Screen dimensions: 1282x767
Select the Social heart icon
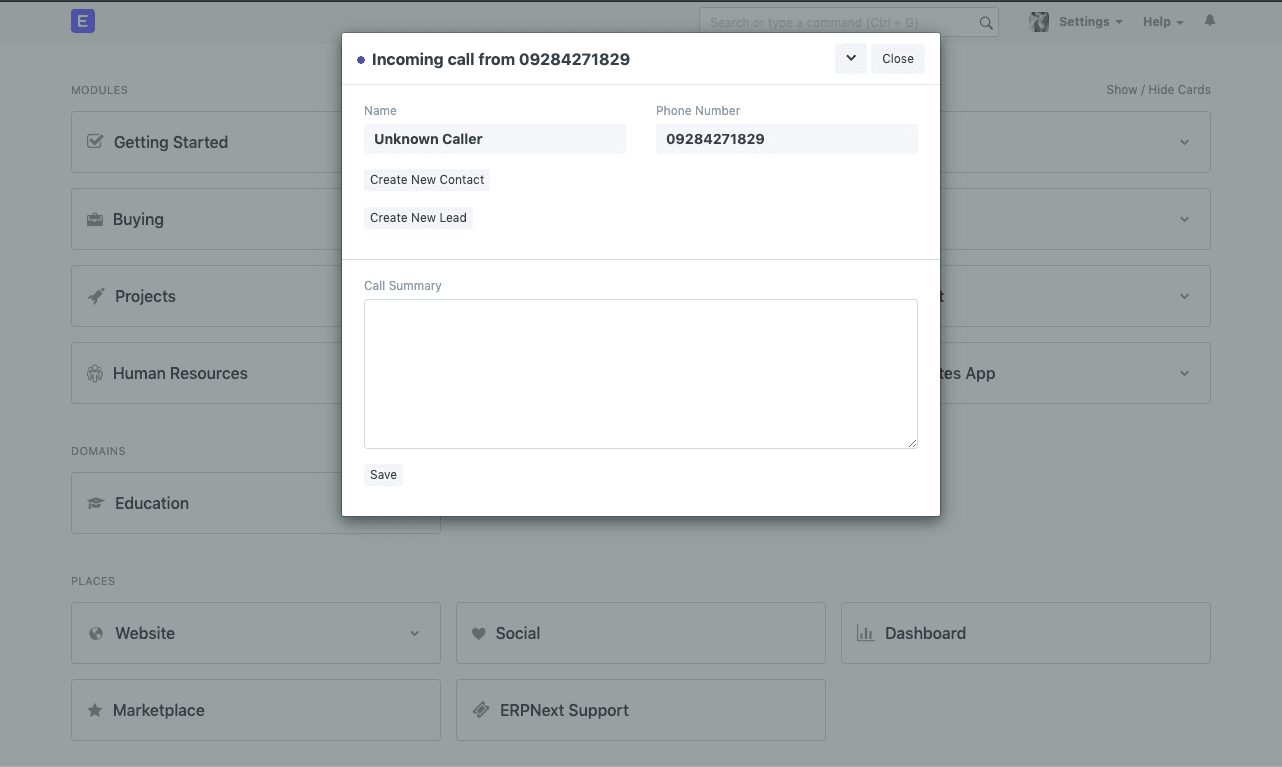click(478, 633)
